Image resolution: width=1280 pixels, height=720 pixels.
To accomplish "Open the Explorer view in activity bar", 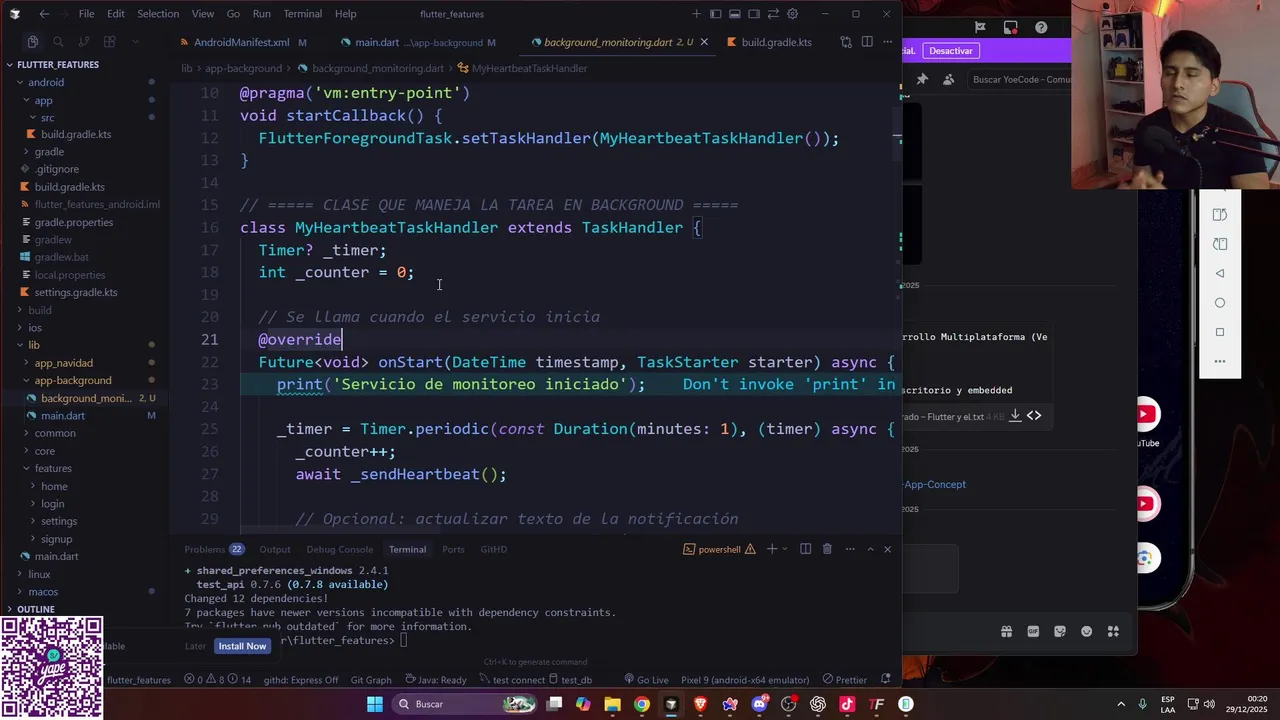I will pos(32,42).
